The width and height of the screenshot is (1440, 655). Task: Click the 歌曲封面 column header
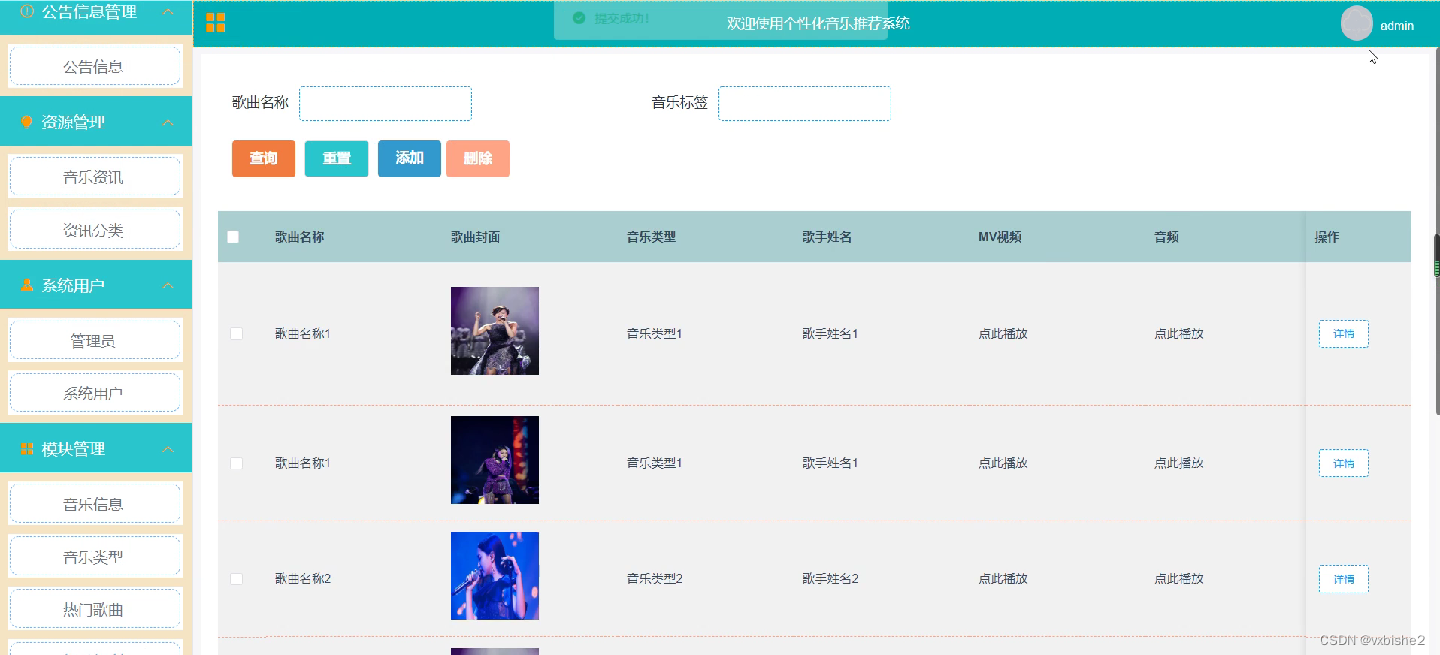point(476,237)
